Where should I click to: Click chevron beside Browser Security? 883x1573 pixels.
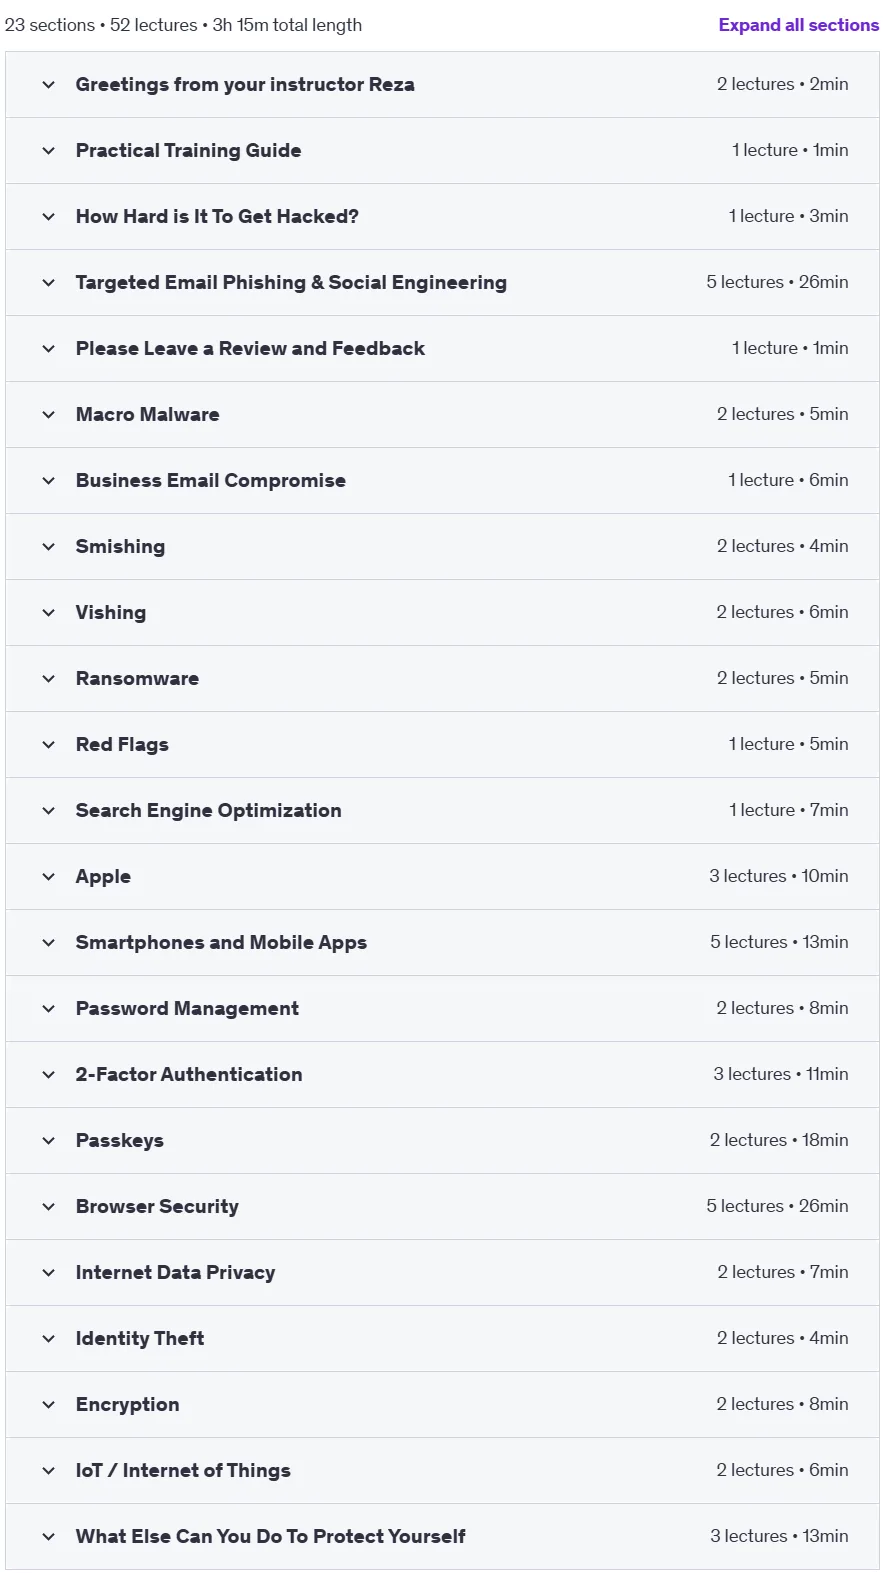(x=48, y=1207)
